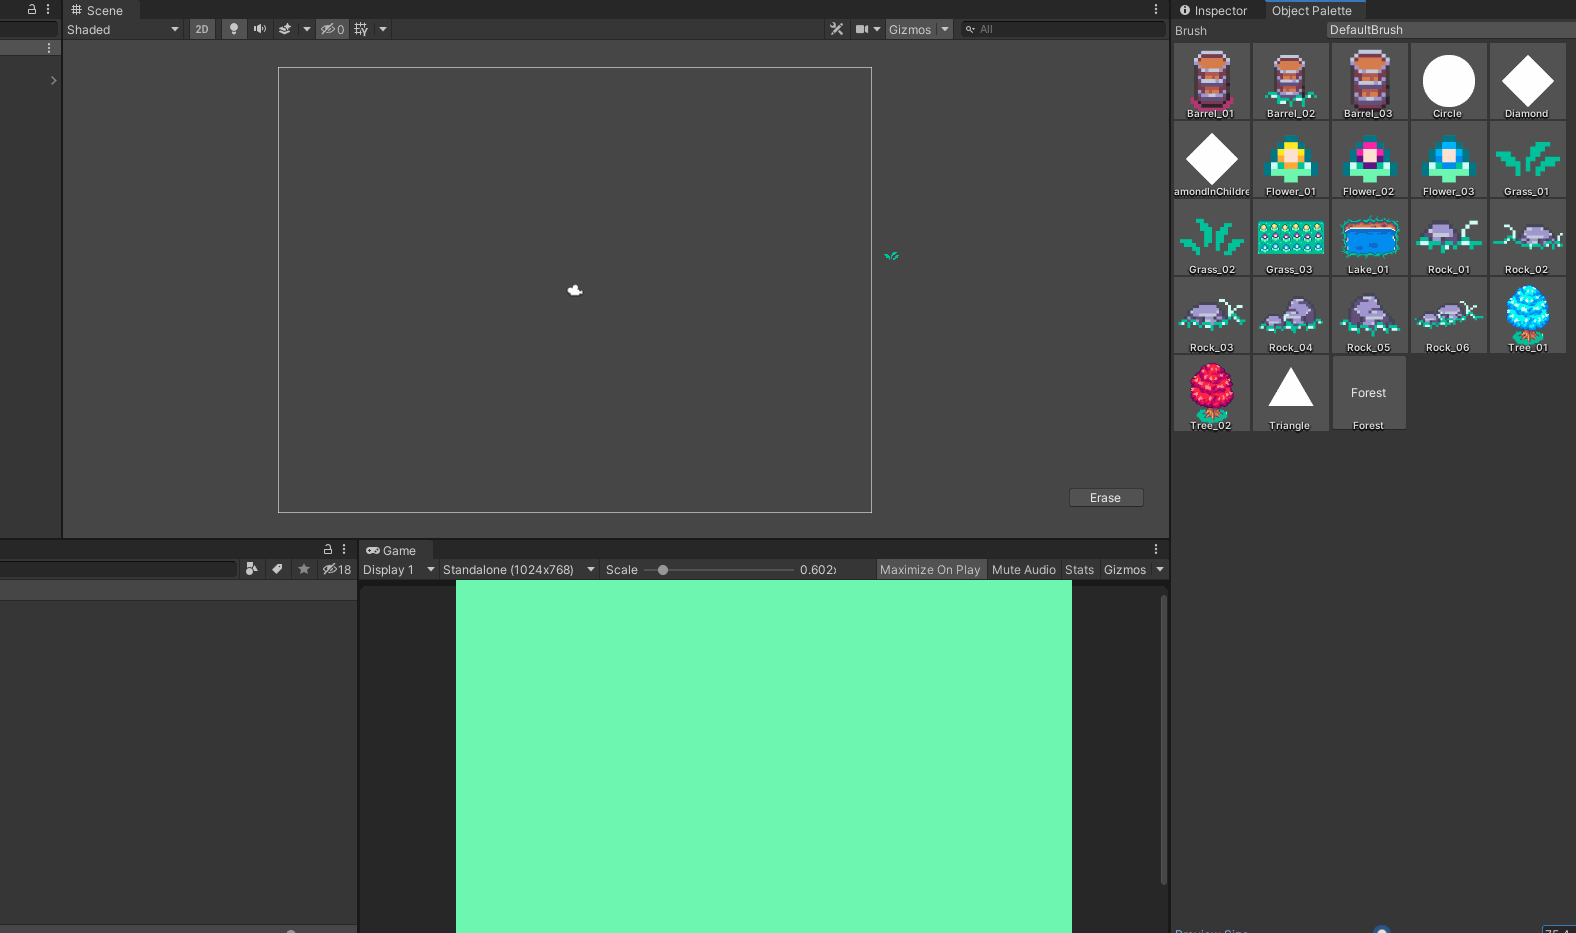Click the Stats button in Game view
The height and width of the screenshot is (933, 1576).
[1079, 570]
